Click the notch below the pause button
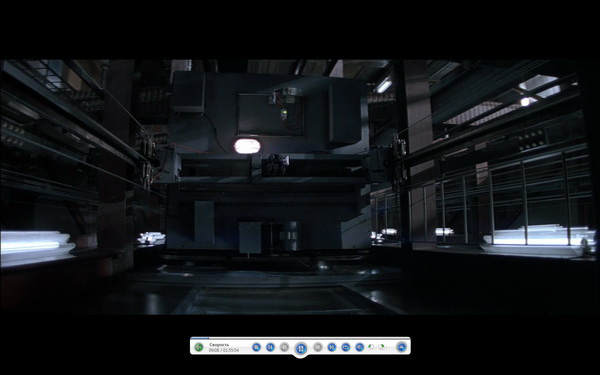600x375 pixels. (x=300, y=357)
